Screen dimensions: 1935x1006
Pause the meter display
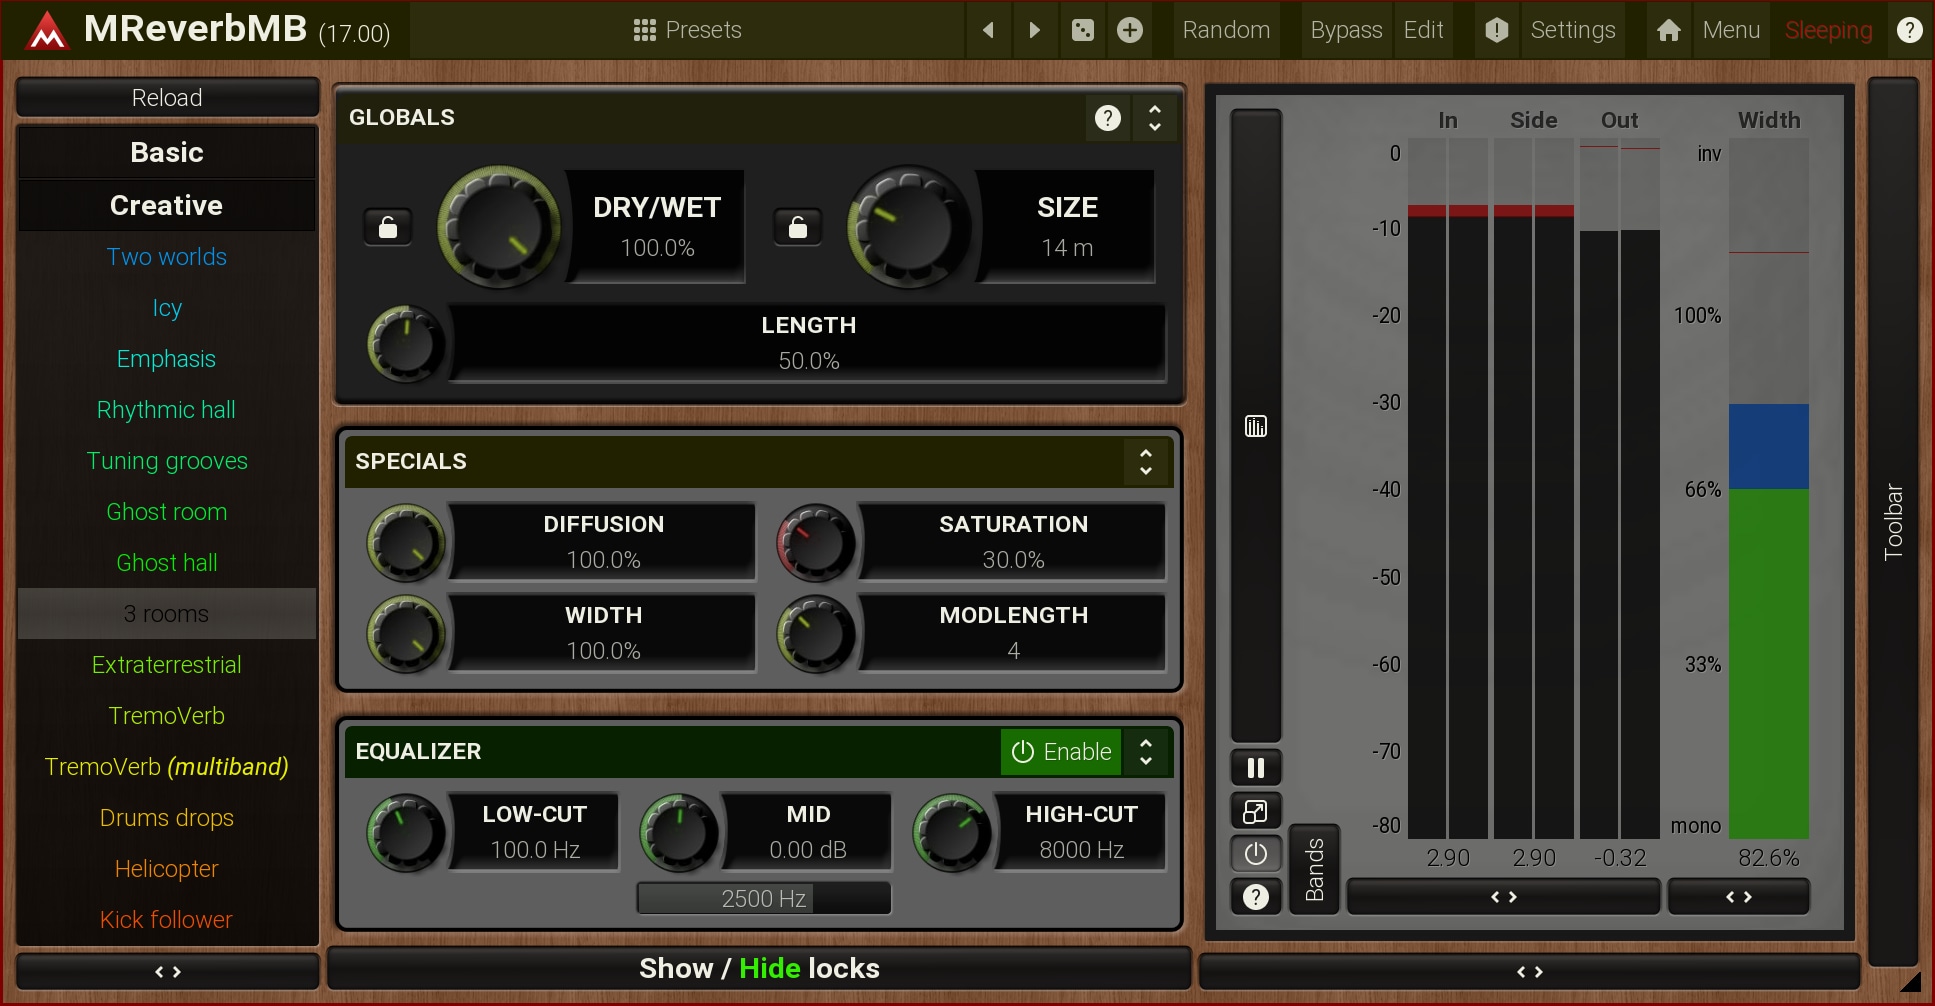click(1256, 768)
